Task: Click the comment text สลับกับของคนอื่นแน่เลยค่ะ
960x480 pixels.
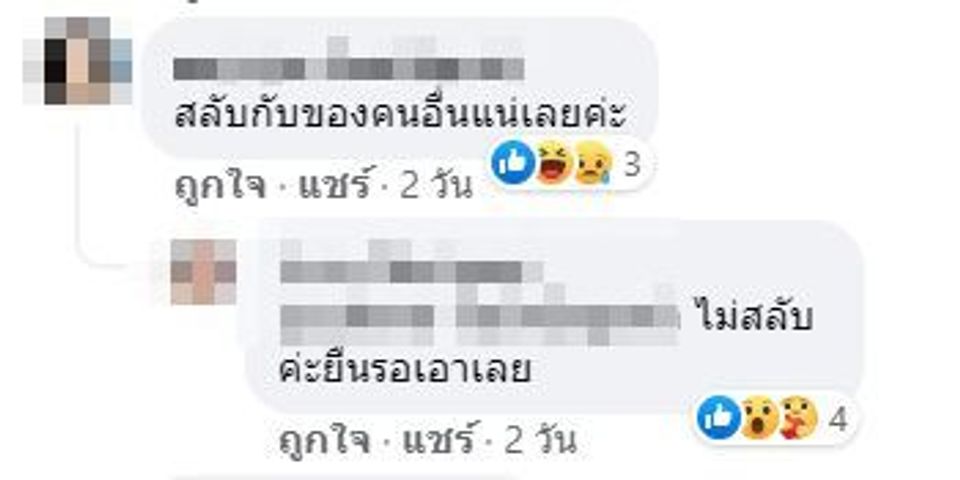Action: tap(402, 114)
